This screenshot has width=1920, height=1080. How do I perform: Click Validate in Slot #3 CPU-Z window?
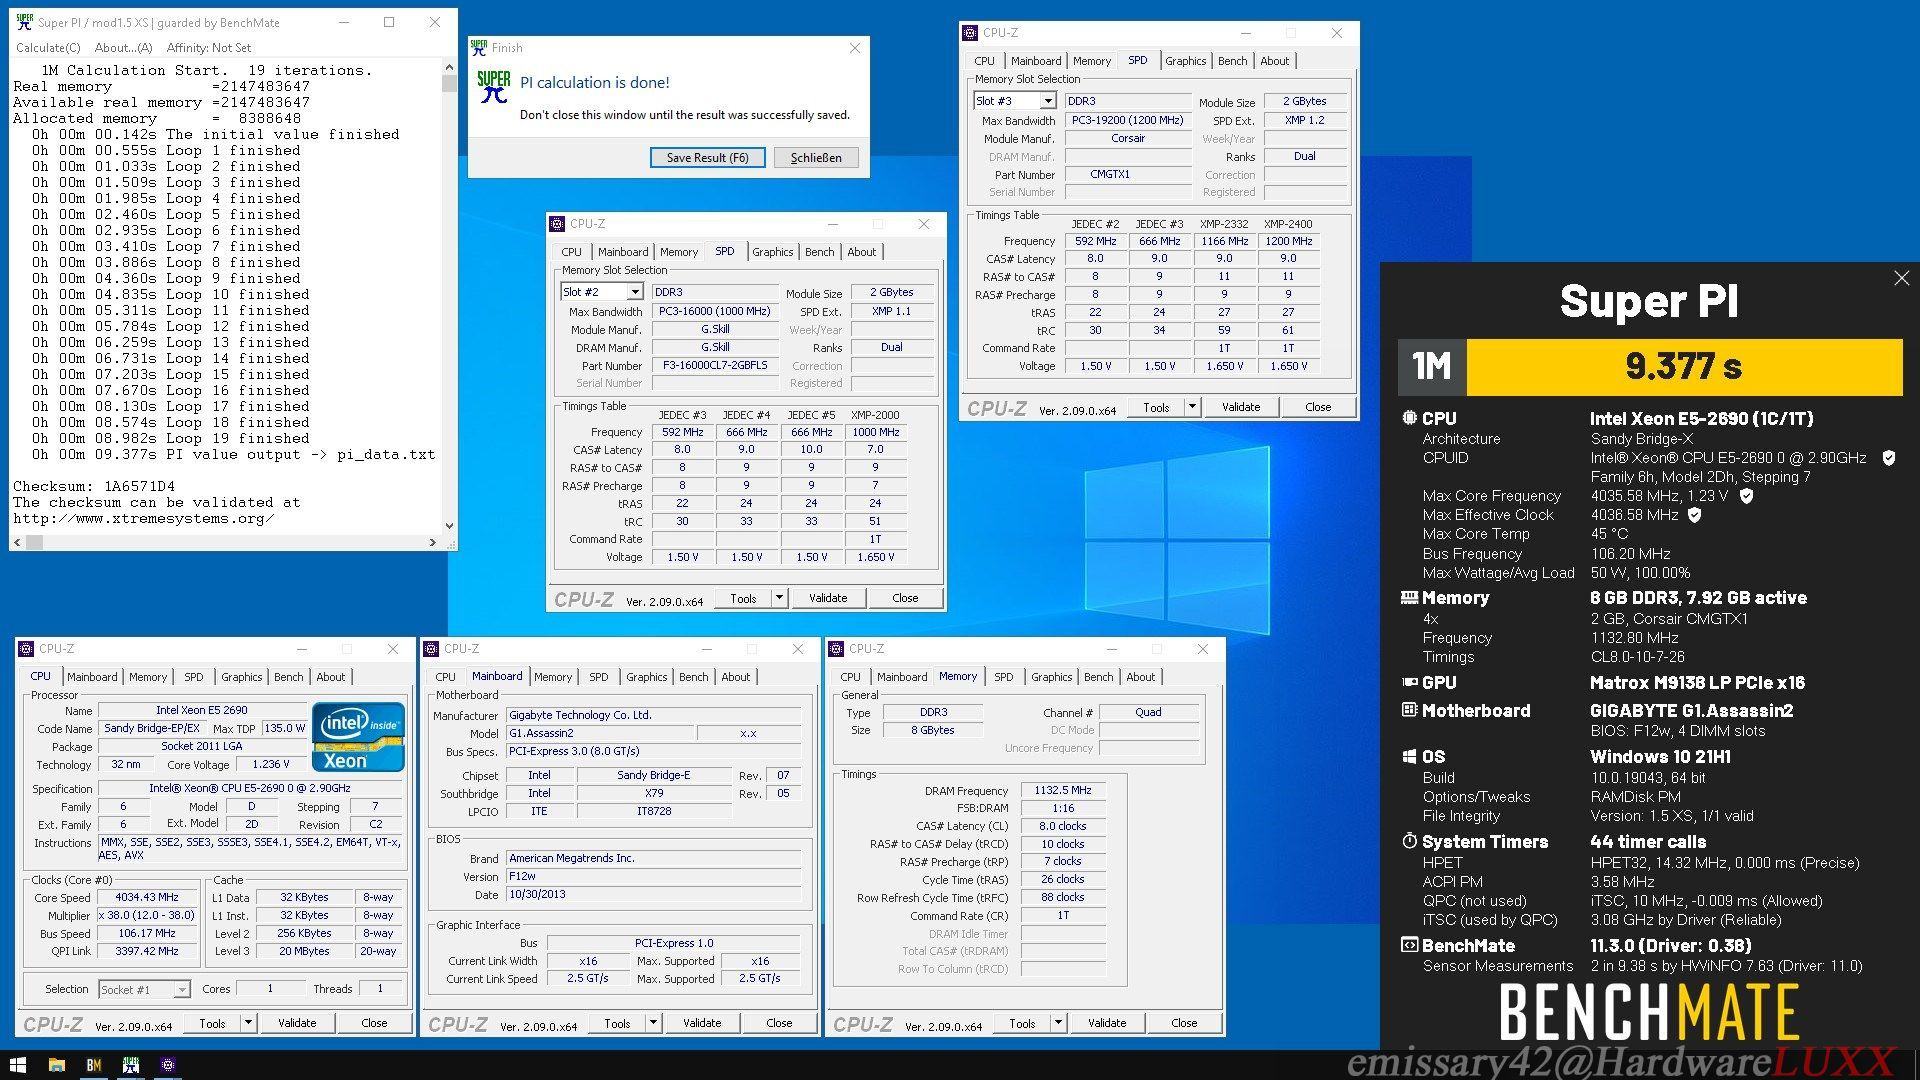[1241, 407]
